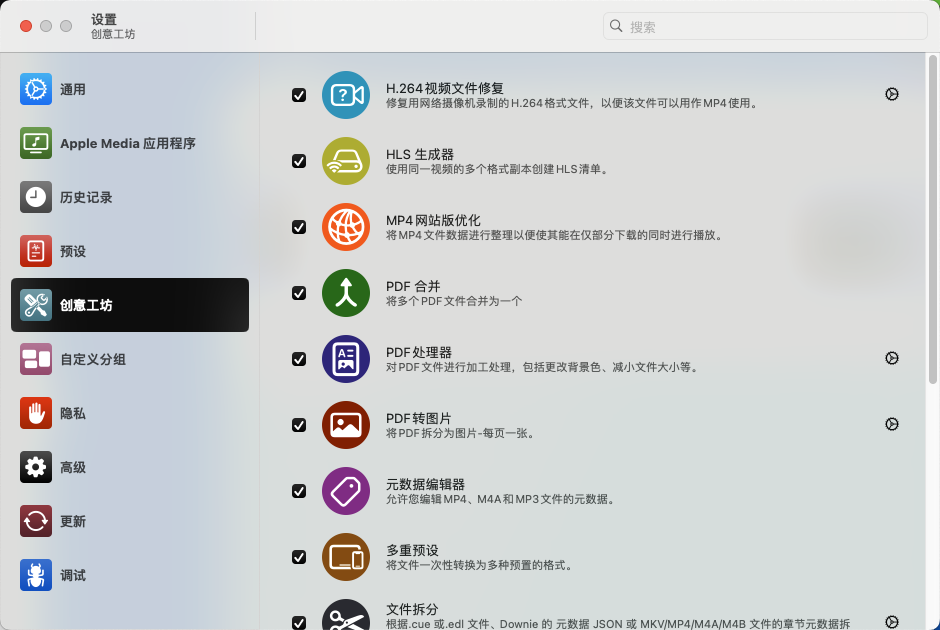Click the HLS 生成器 icon
Screen dimensions: 940x630
[346, 161]
